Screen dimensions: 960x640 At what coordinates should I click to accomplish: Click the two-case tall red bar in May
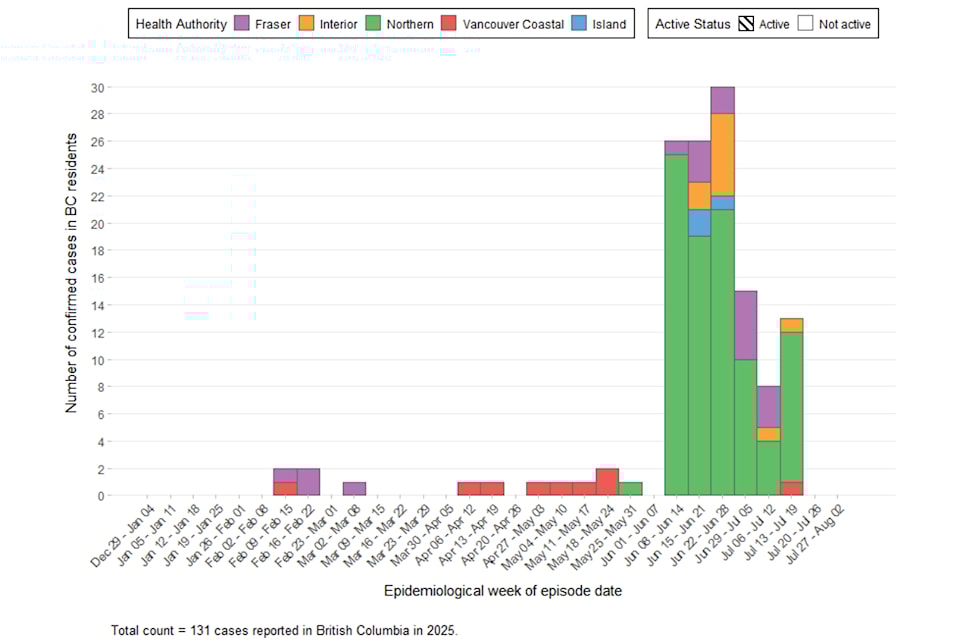[607, 481]
